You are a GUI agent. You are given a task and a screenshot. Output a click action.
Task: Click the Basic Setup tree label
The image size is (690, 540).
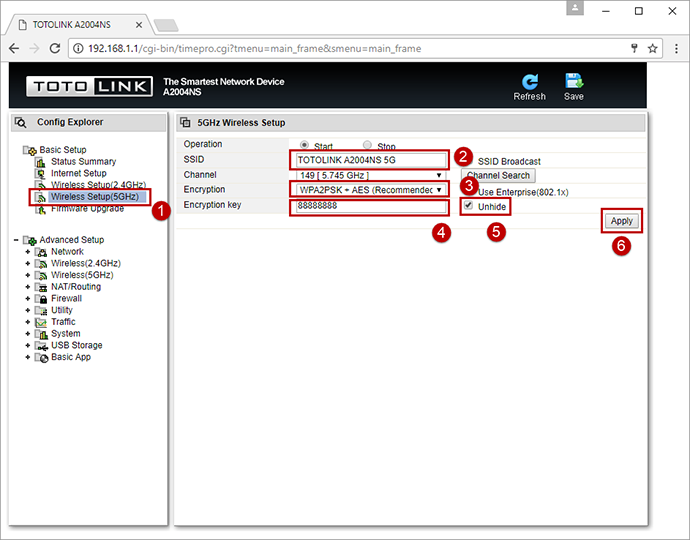63,150
